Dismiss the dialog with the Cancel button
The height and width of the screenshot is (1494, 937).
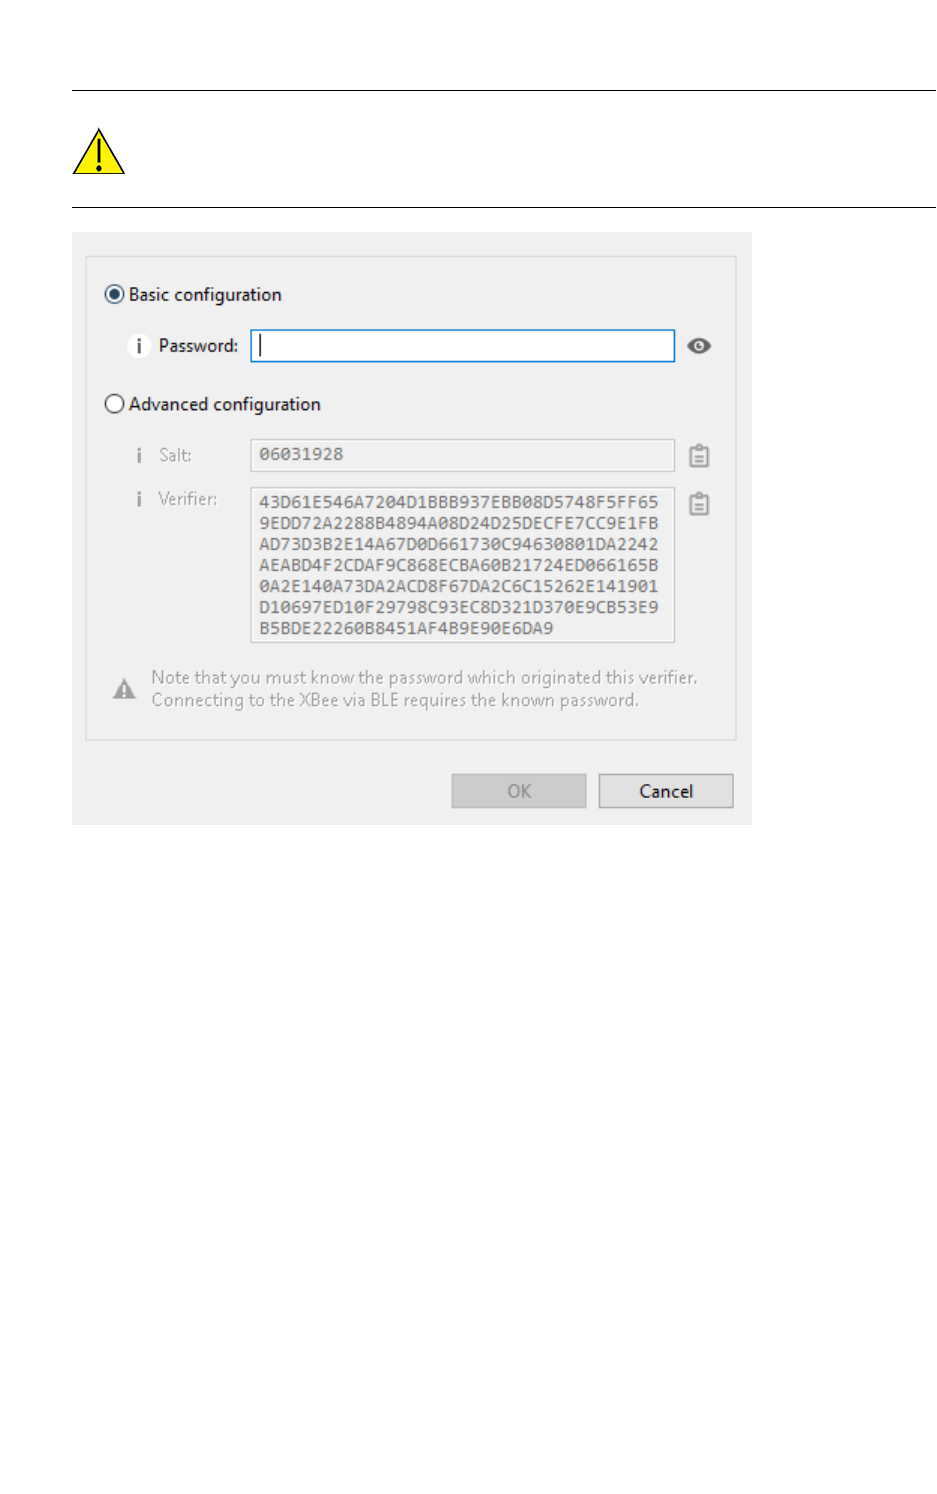tap(666, 791)
